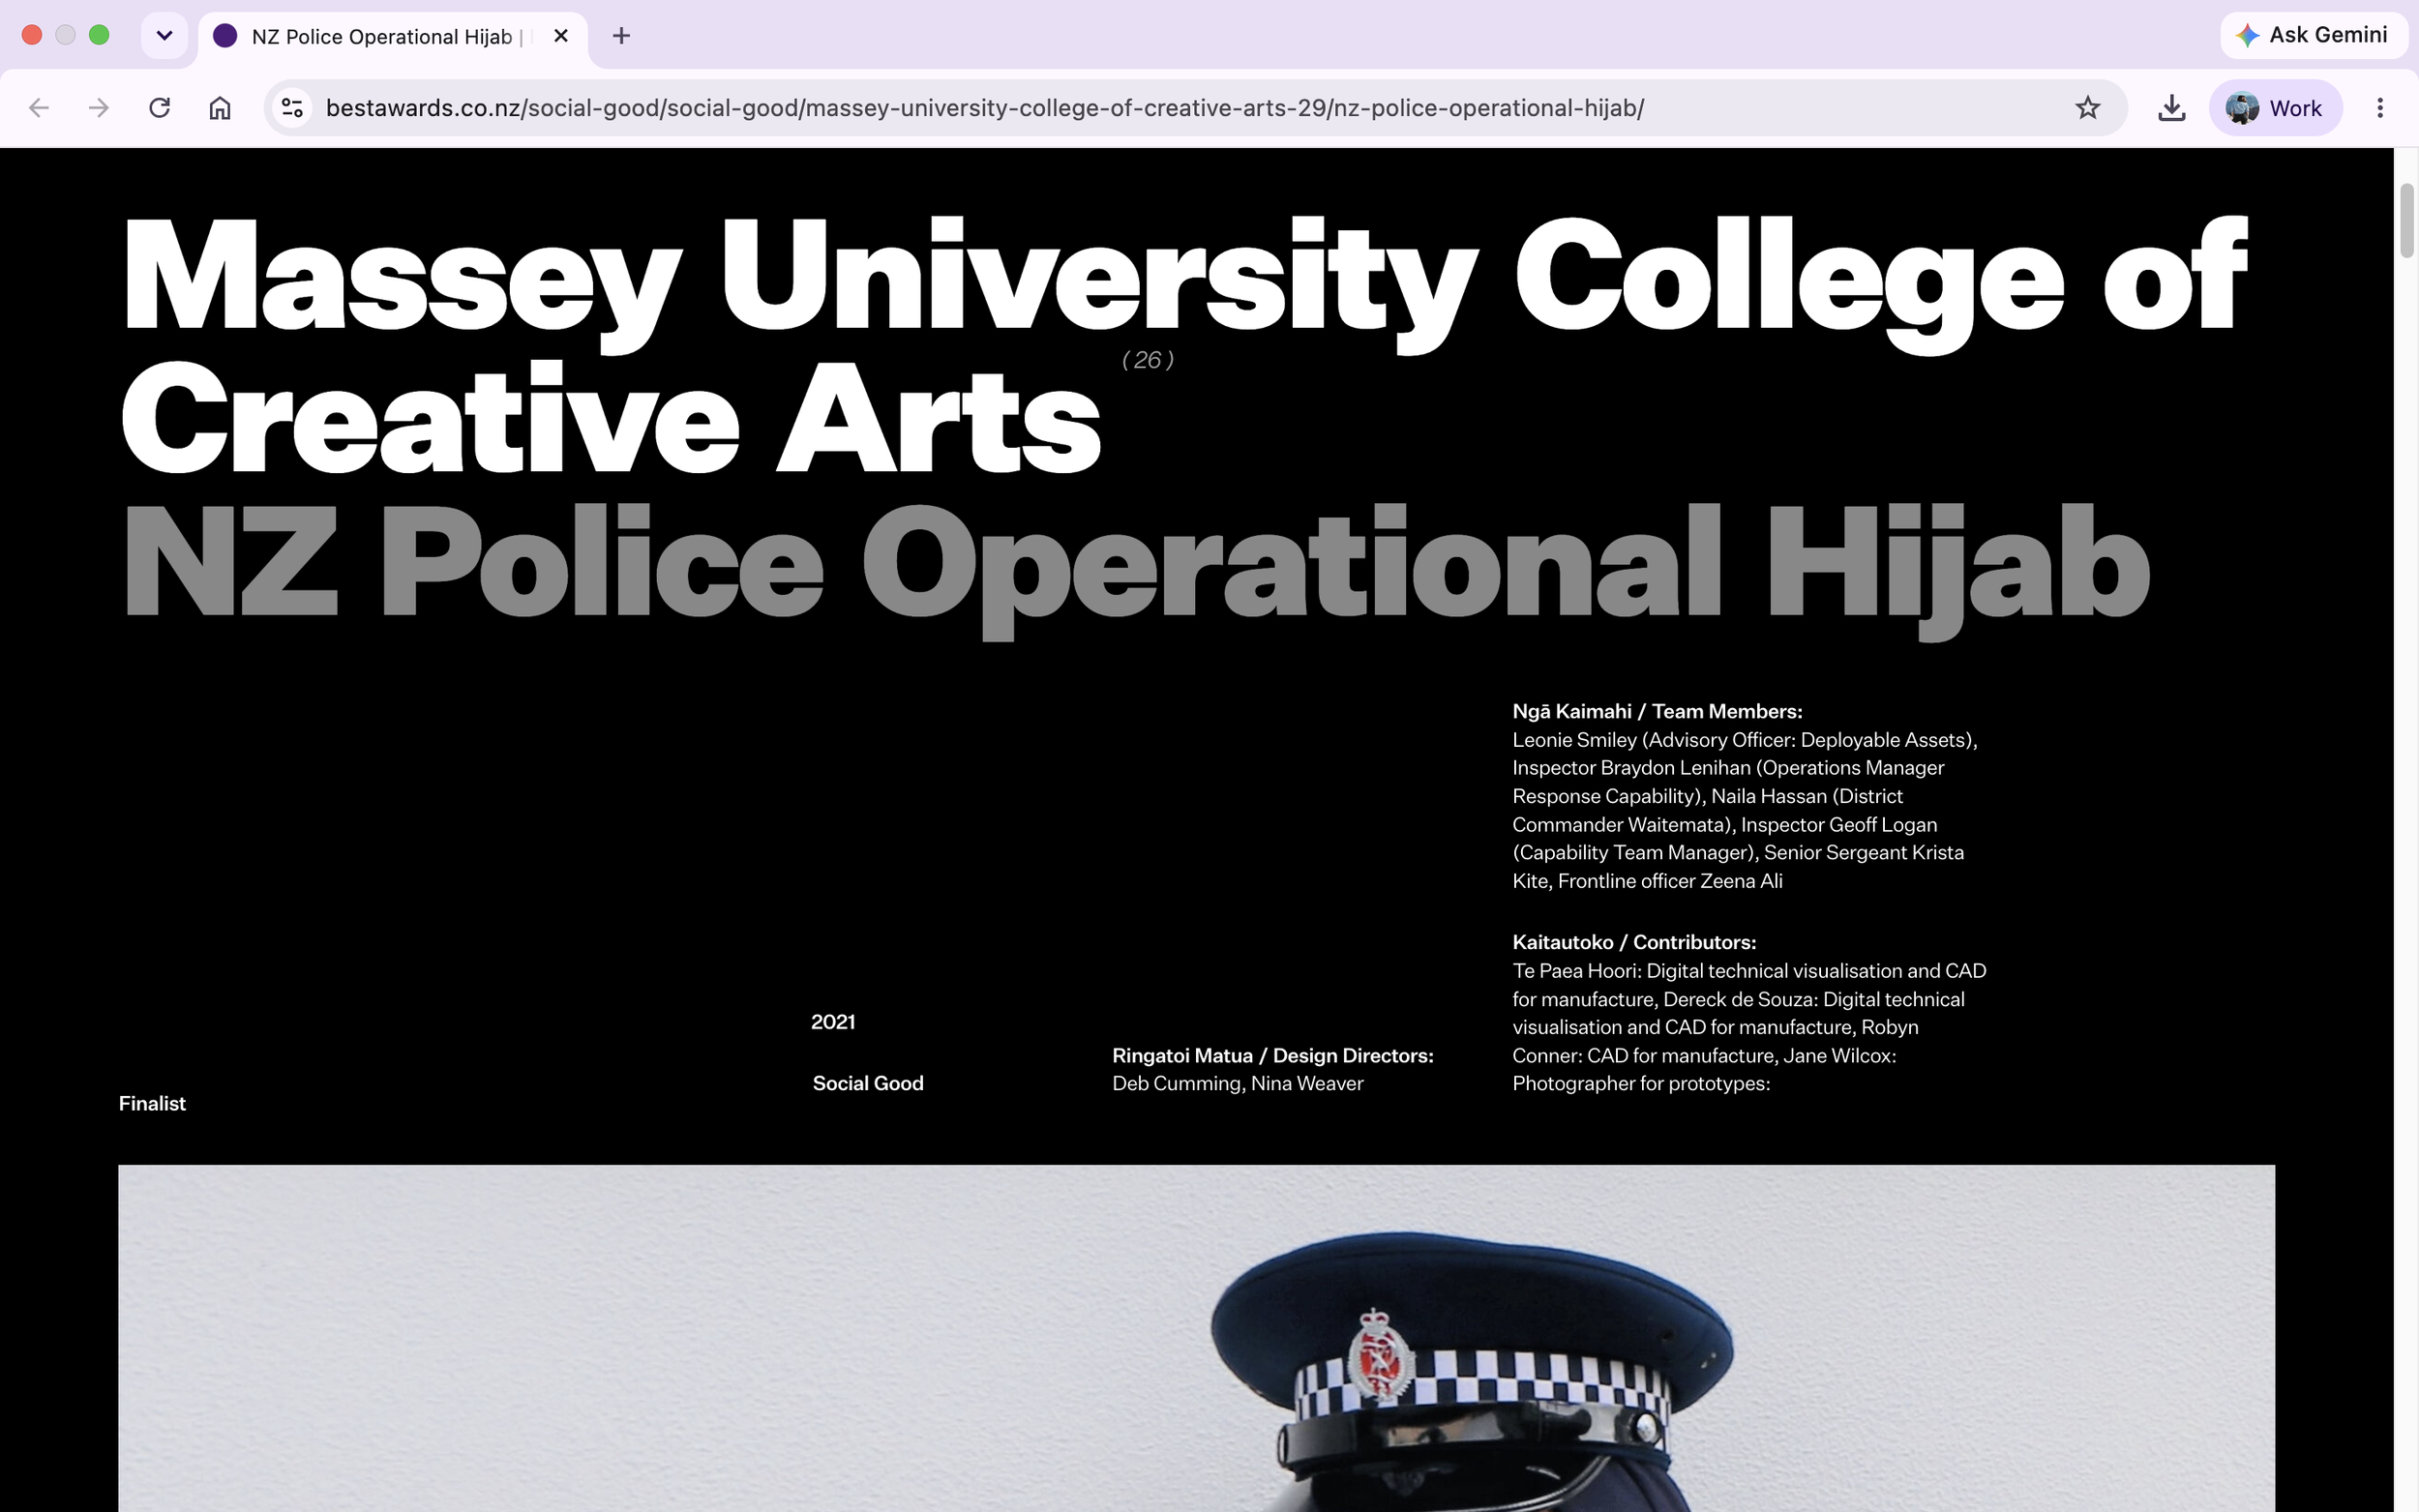Click the Ngā Kaimahi / Team Members heading

(1657, 711)
